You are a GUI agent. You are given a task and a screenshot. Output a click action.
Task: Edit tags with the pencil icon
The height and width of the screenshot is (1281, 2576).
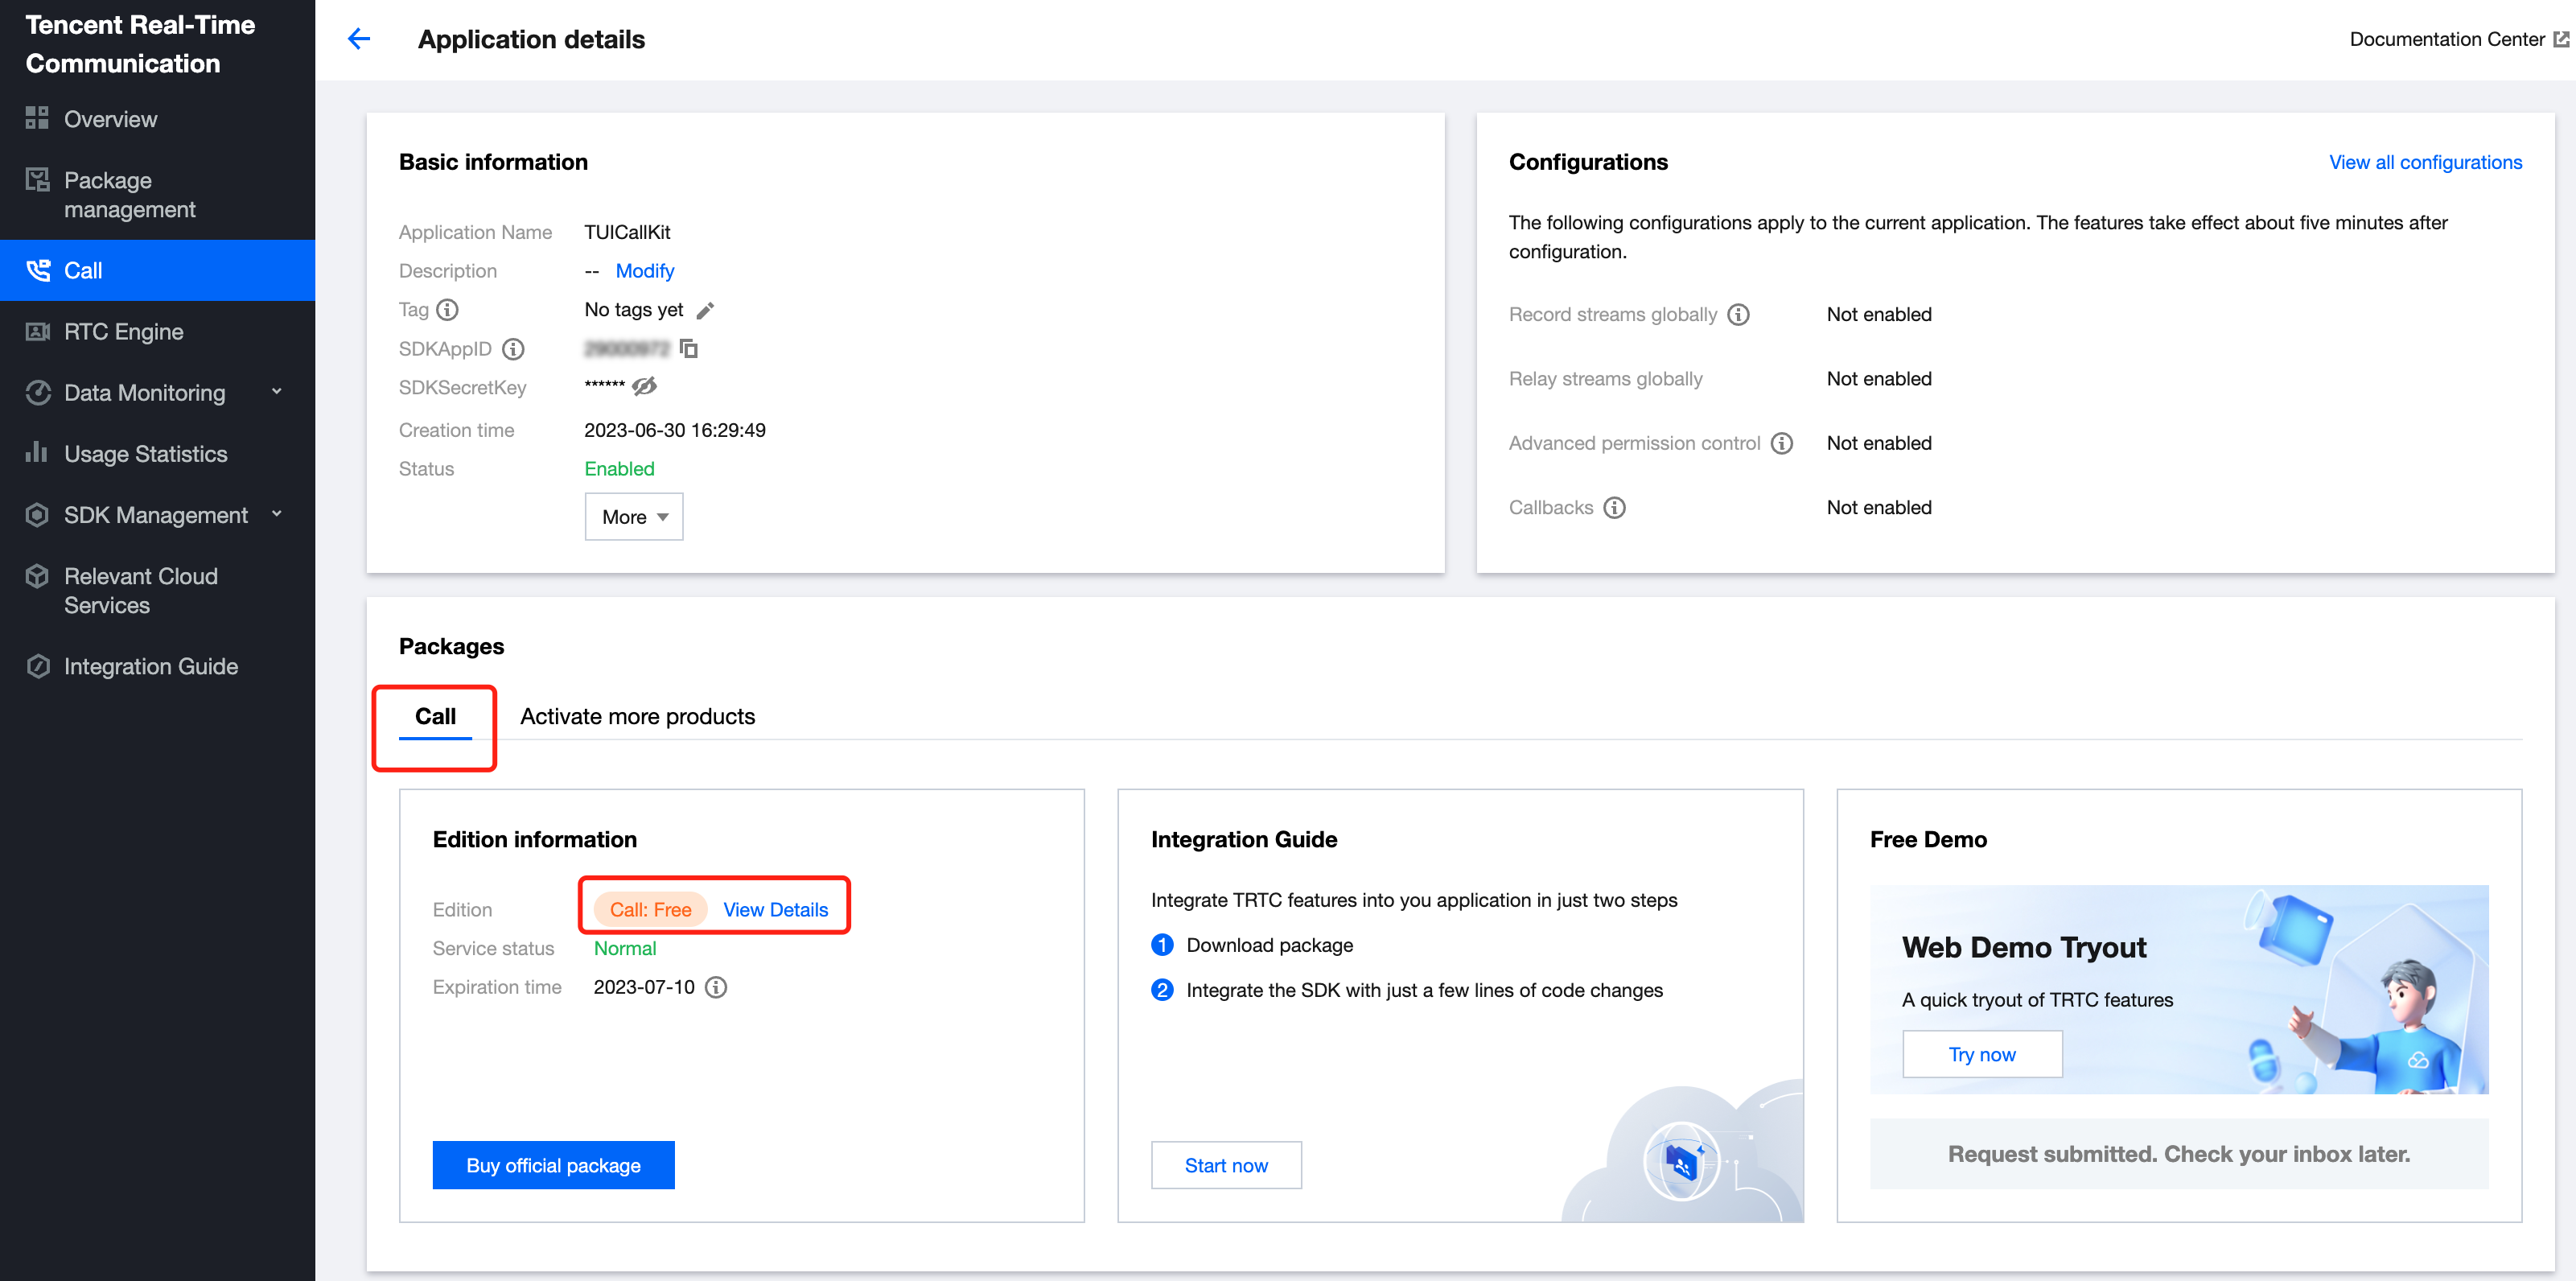pos(705,310)
